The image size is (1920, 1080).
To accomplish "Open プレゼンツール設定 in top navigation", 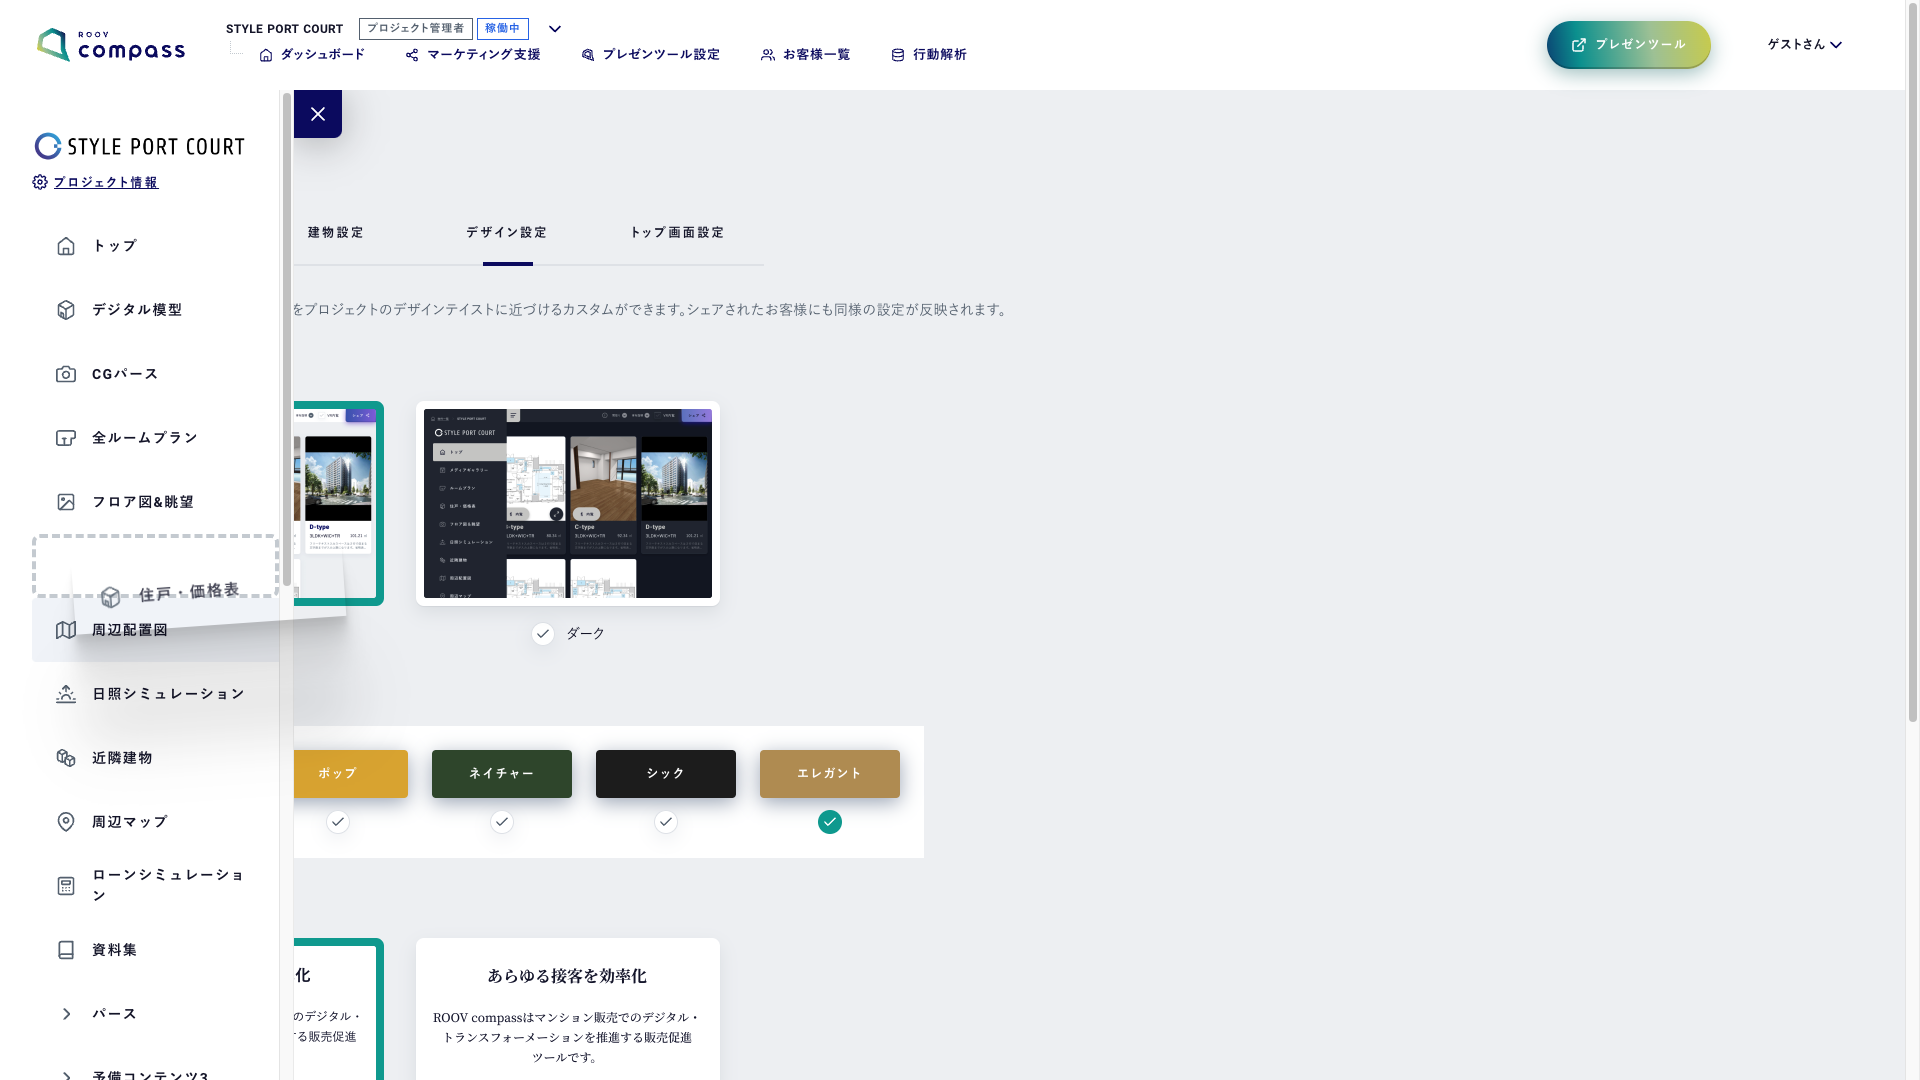I will [x=651, y=55].
